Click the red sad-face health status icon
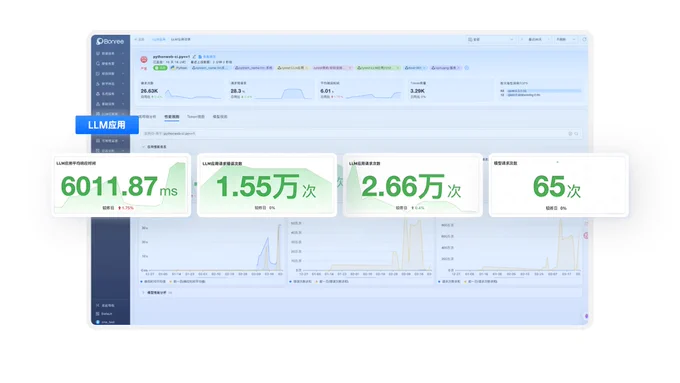The height and width of the screenshot is (383, 680). (144, 59)
